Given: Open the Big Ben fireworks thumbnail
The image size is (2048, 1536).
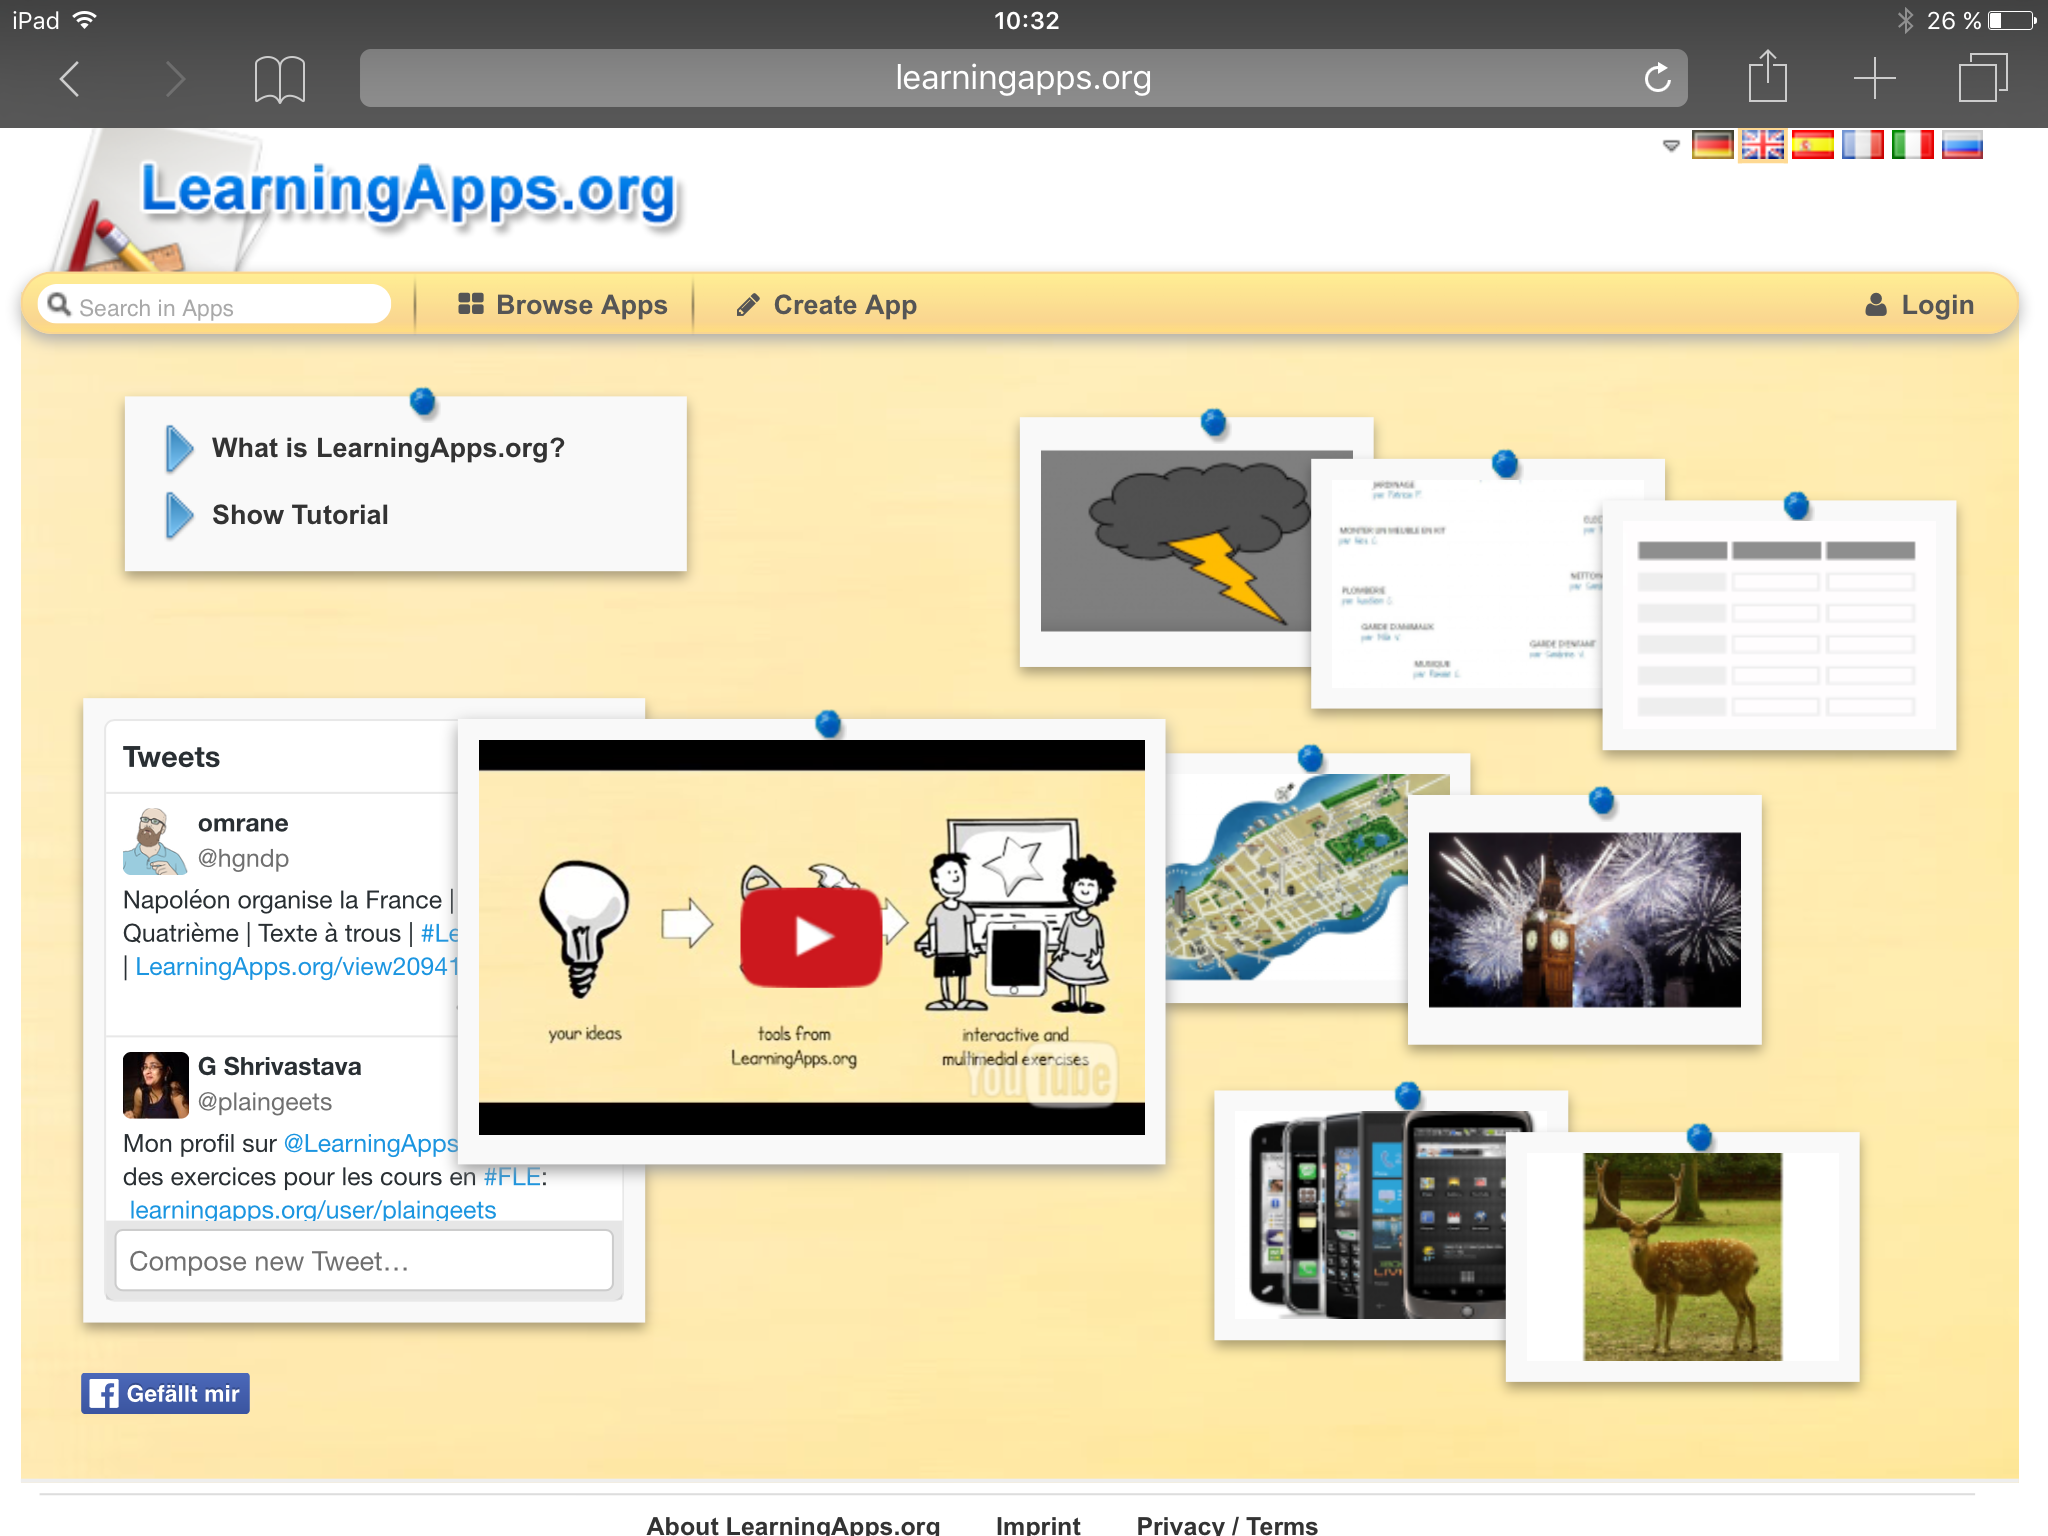Looking at the screenshot, I should point(1584,920).
